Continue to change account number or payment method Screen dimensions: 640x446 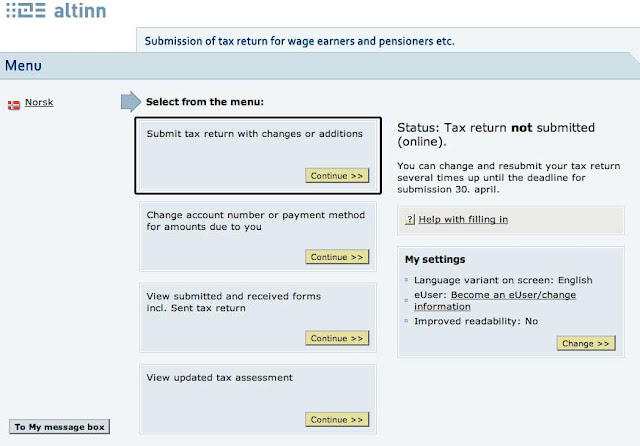pyautogui.click(x=336, y=257)
